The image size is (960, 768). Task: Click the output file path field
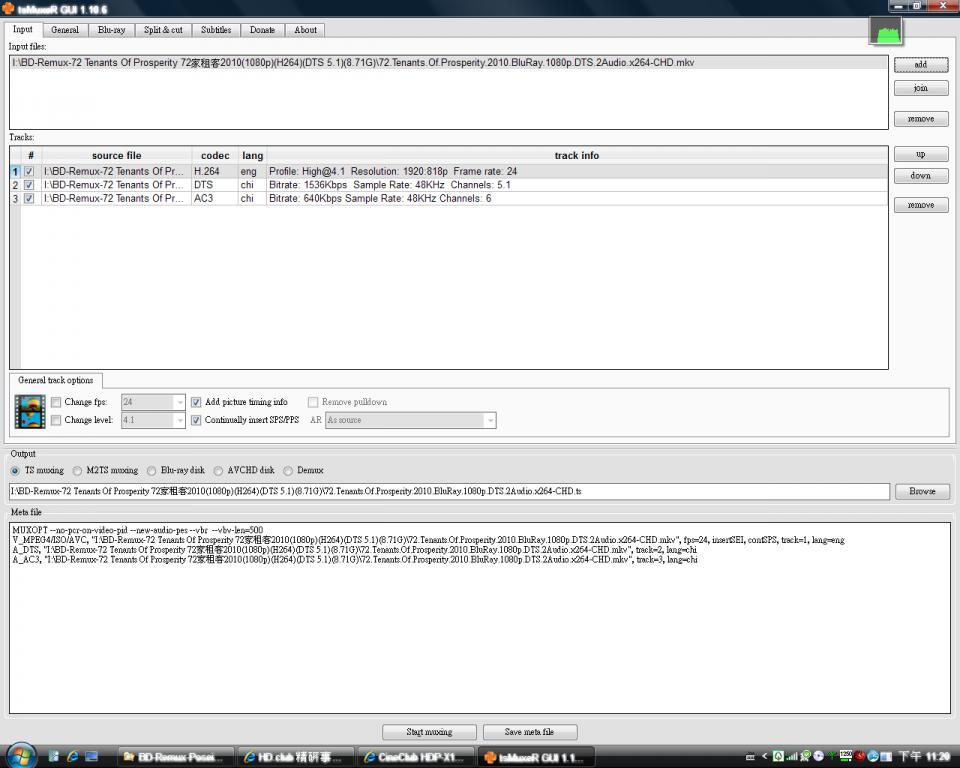point(449,491)
